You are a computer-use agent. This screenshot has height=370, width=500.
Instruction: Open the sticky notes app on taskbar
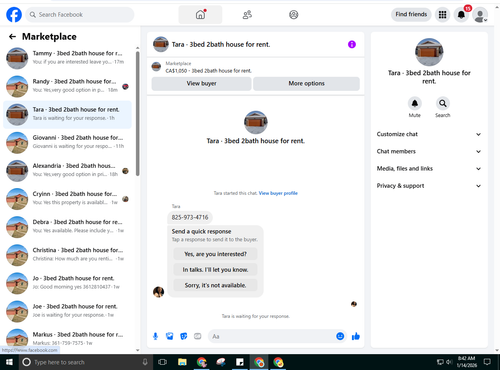(x=240, y=362)
